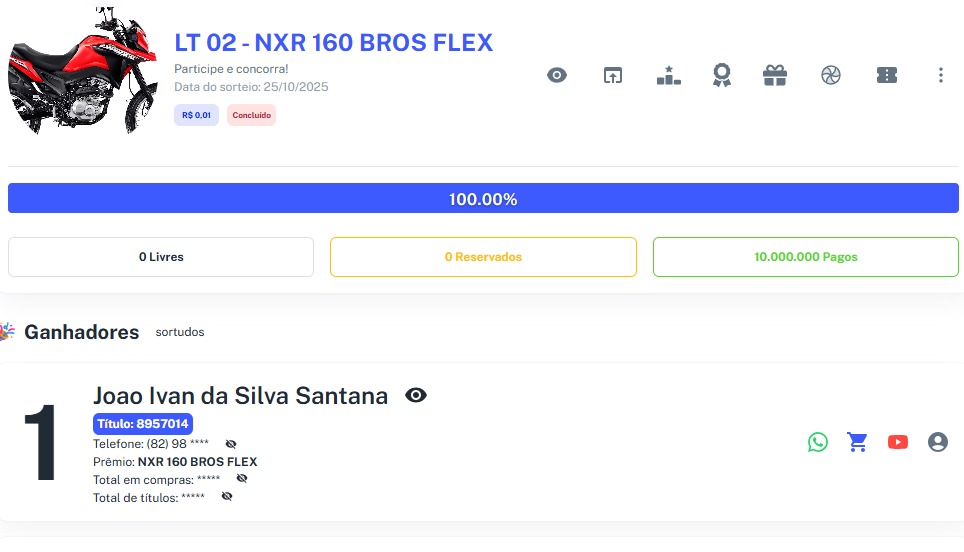Unhide the total de títulos value
964x552 pixels.
(x=227, y=496)
